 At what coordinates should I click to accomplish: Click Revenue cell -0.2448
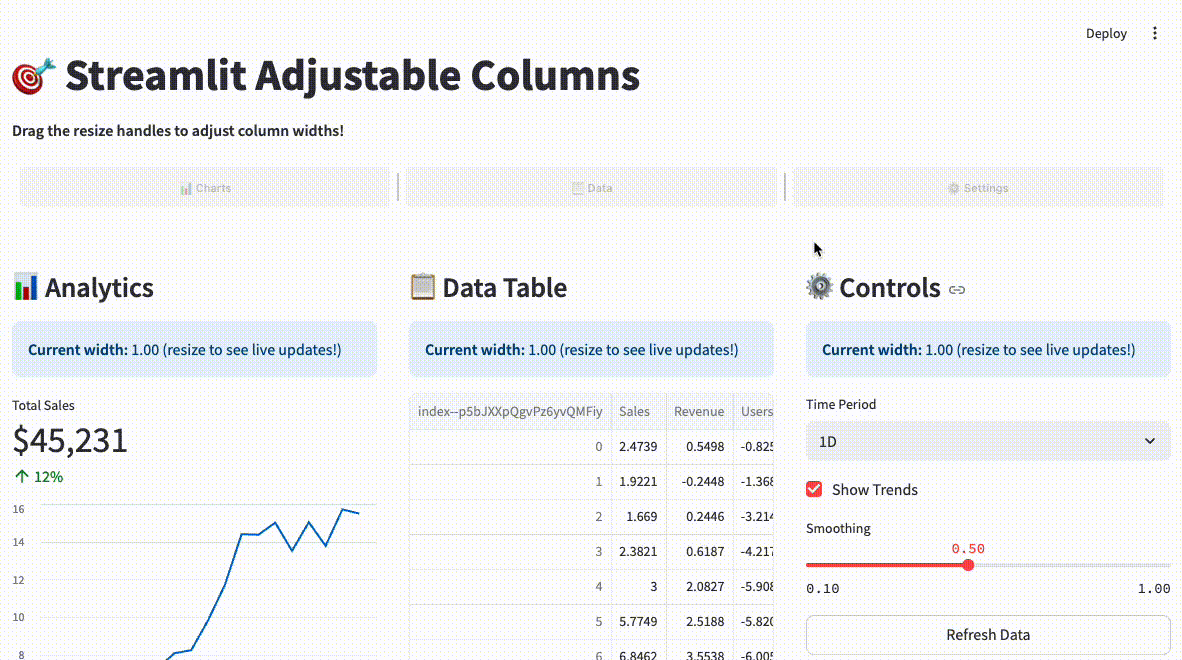[700, 481]
